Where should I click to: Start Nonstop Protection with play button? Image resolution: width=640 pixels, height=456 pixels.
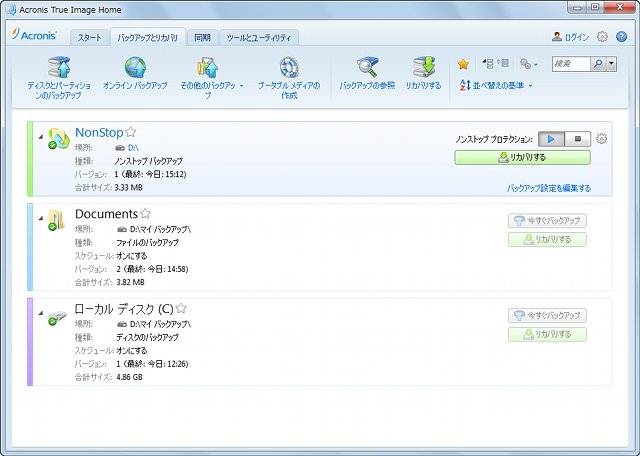click(x=551, y=139)
